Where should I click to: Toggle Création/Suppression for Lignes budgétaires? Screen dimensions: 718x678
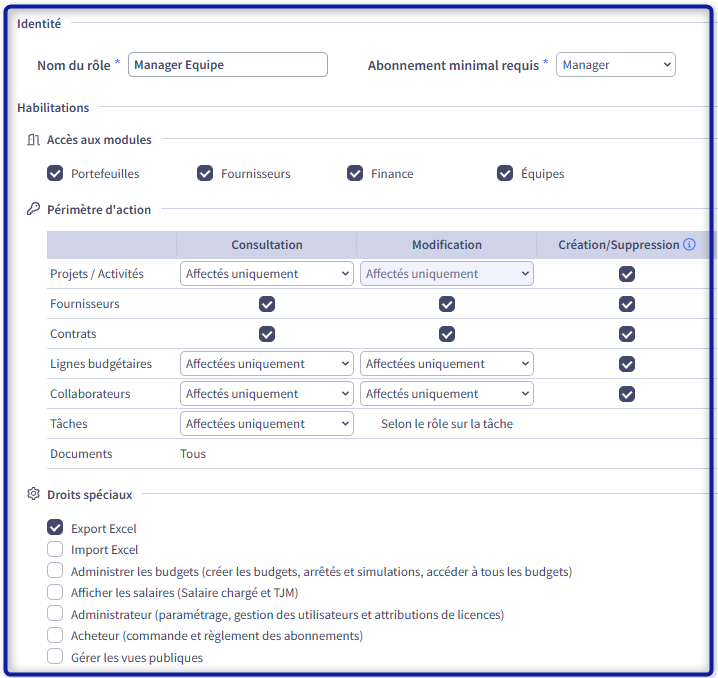[x=627, y=364]
